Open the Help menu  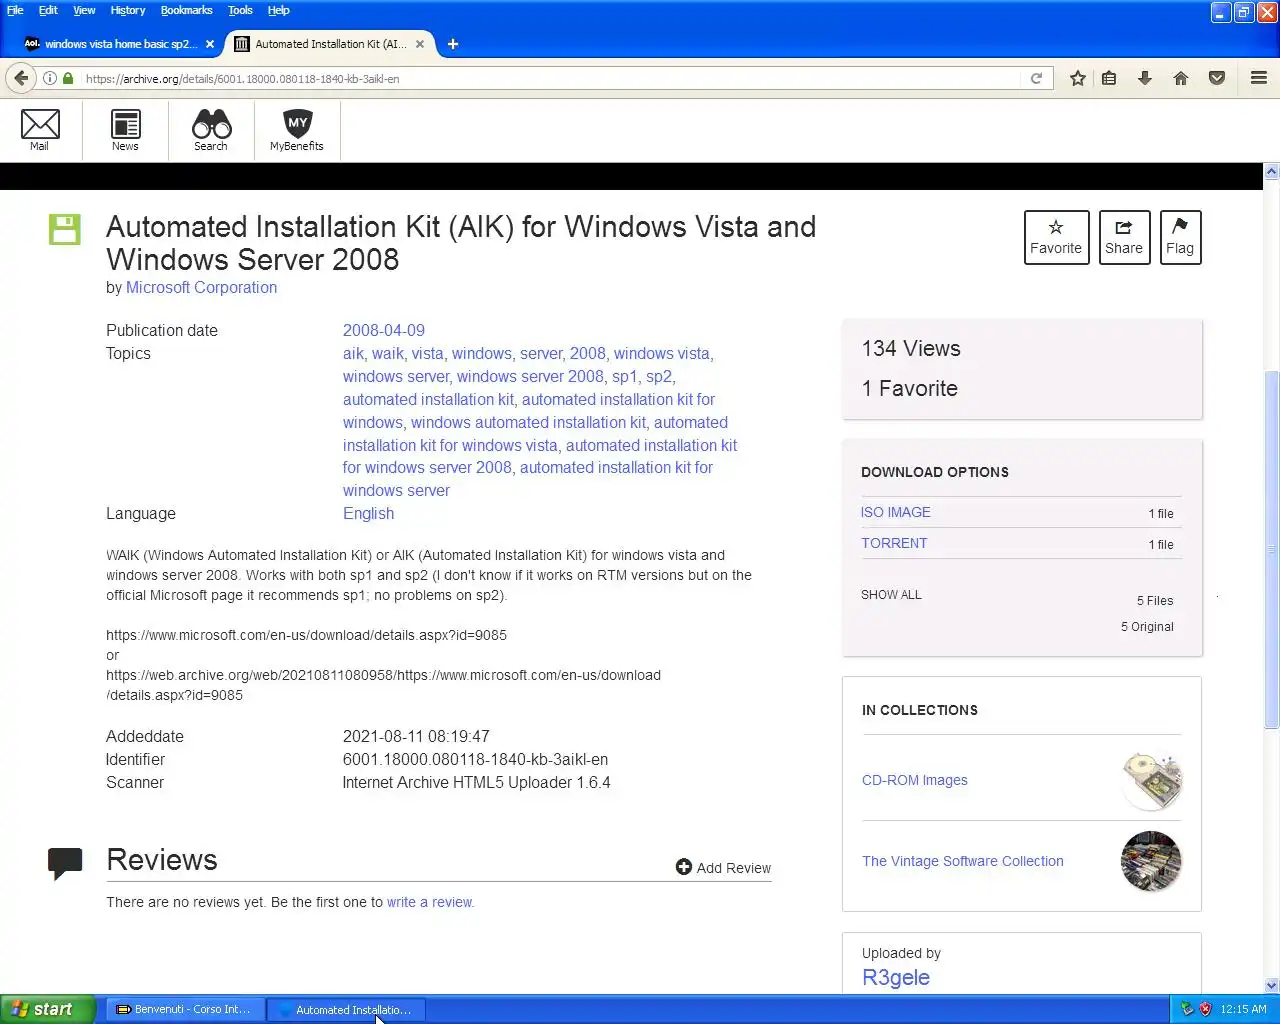pos(278,10)
